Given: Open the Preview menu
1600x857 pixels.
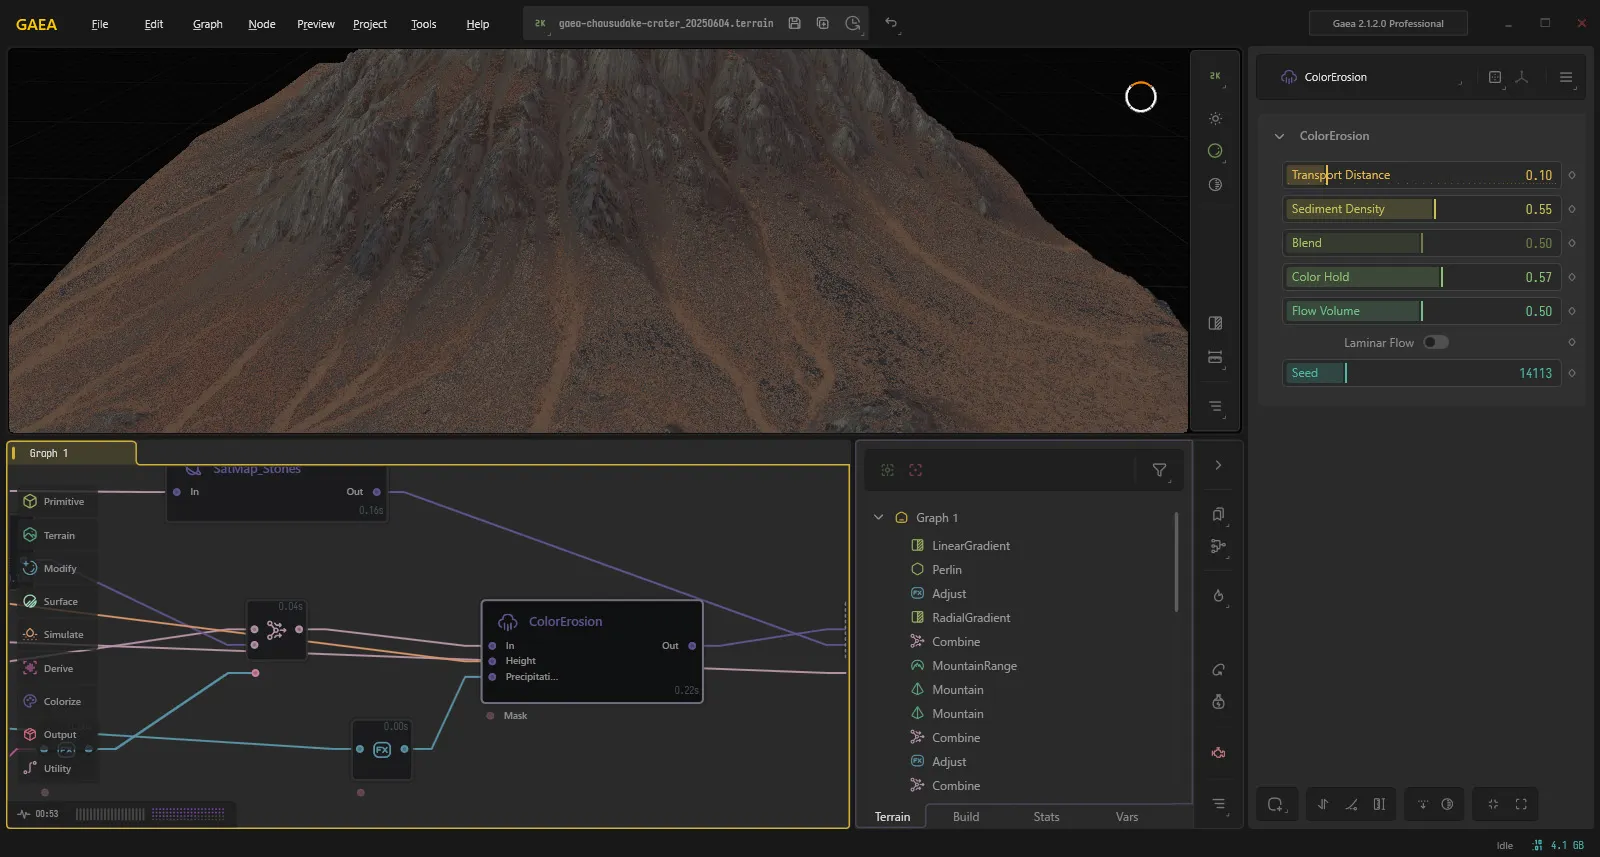Looking at the screenshot, I should (316, 24).
